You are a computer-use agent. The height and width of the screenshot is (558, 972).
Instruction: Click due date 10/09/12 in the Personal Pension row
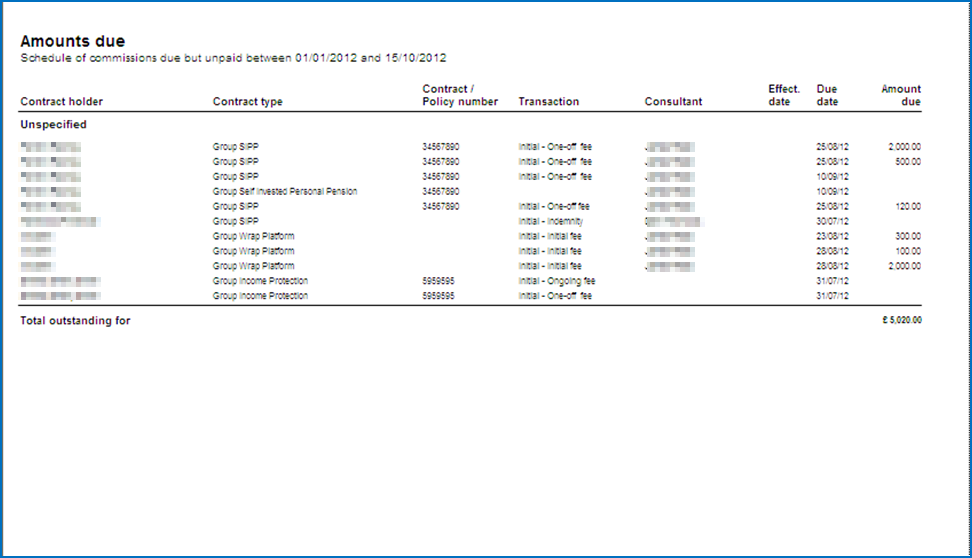click(x=833, y=192)
